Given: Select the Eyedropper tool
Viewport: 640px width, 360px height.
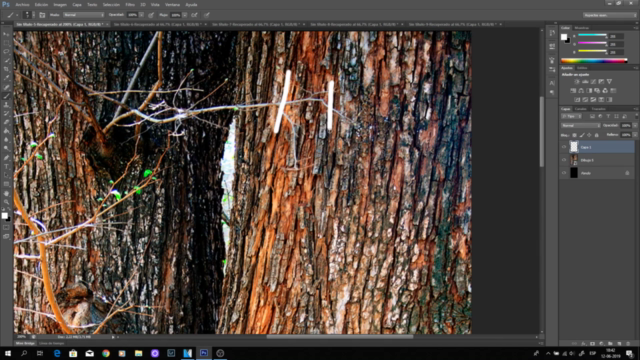Looking at the screenshot, I should click(6, 78).
